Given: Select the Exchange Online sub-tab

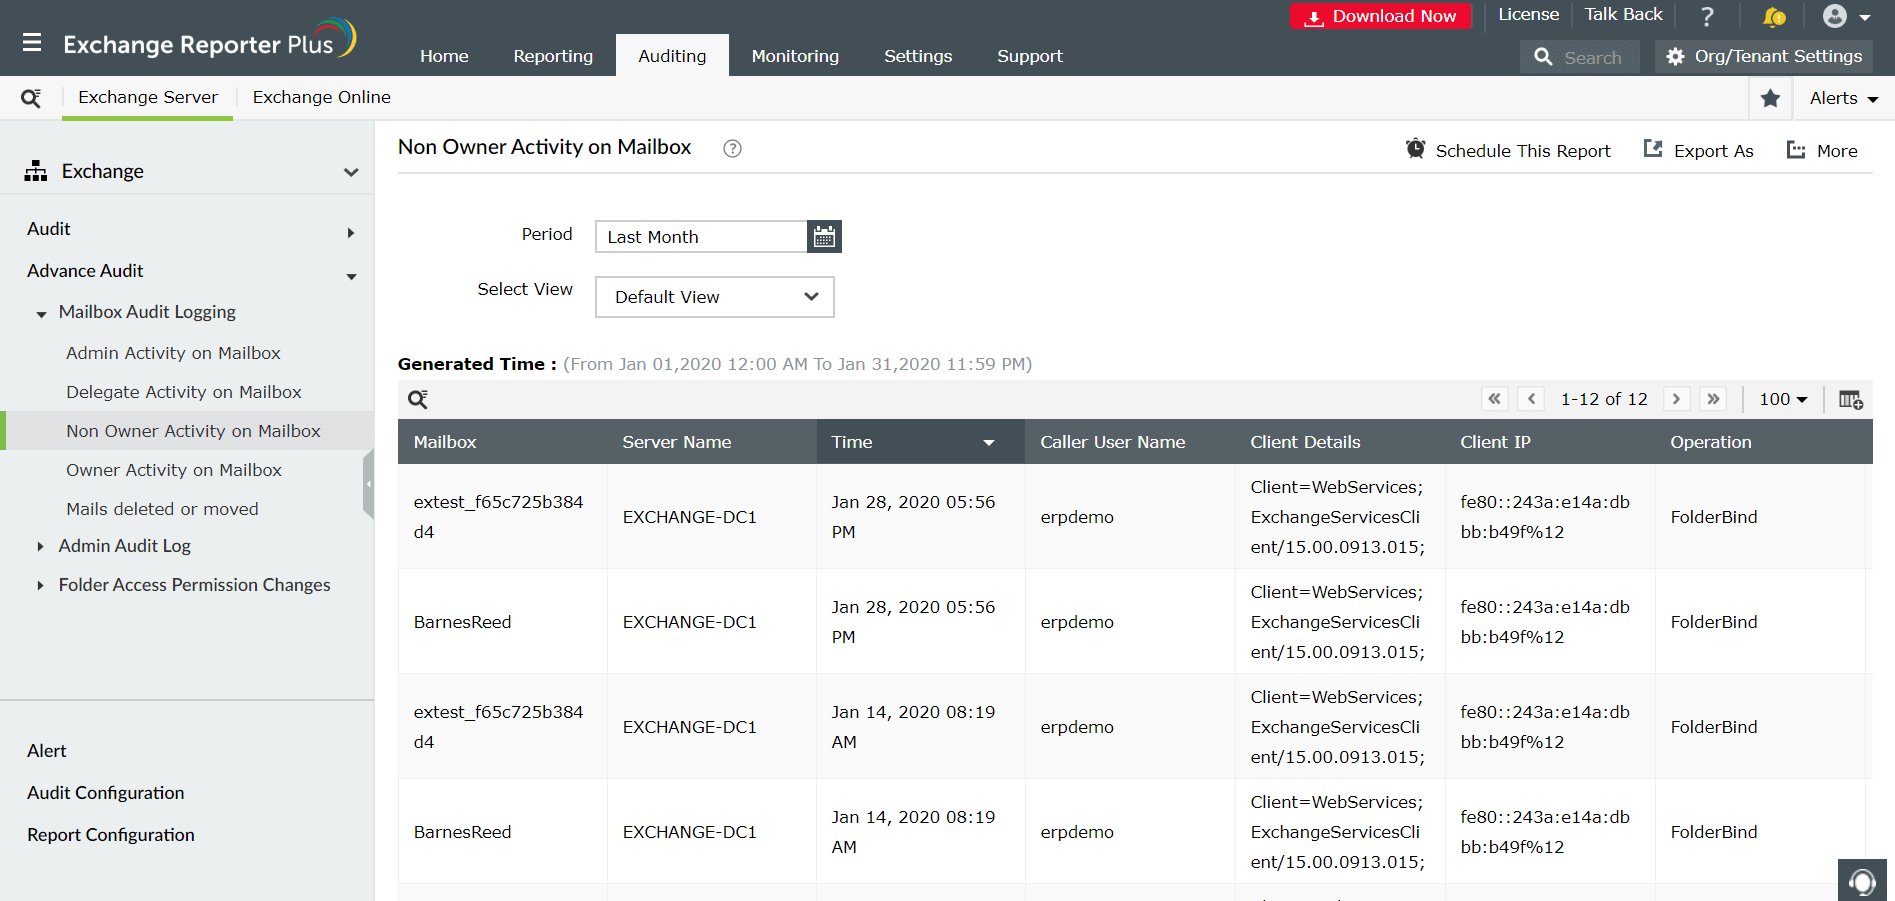Looking at the screenshot, I should [x=321, y=97].
